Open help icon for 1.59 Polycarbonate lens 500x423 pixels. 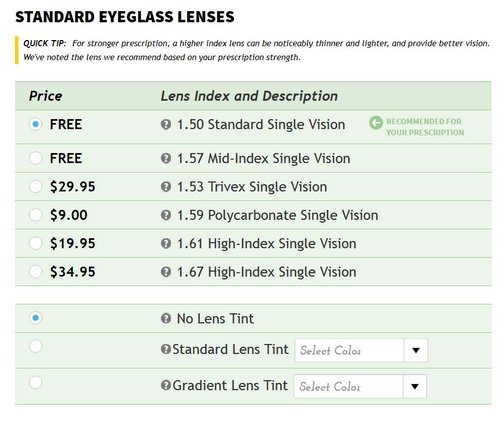[166, 215]
